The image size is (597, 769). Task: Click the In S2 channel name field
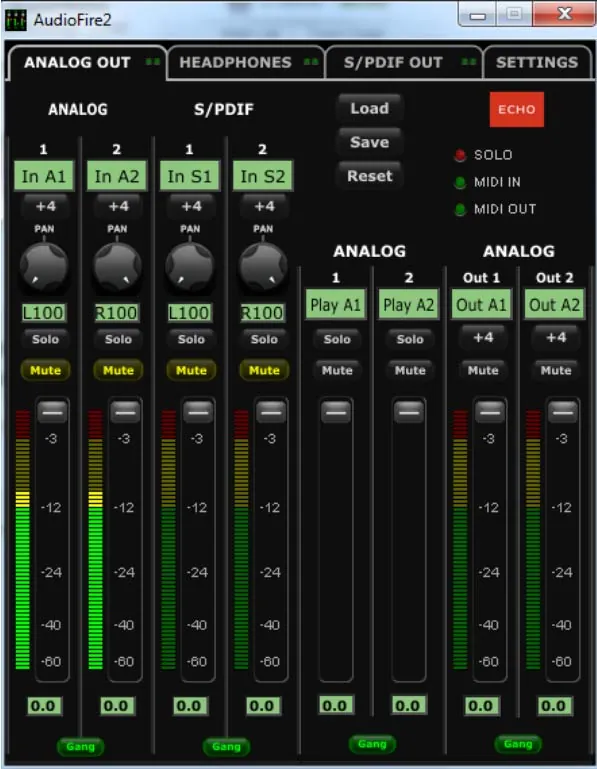[x=263, y=176]
